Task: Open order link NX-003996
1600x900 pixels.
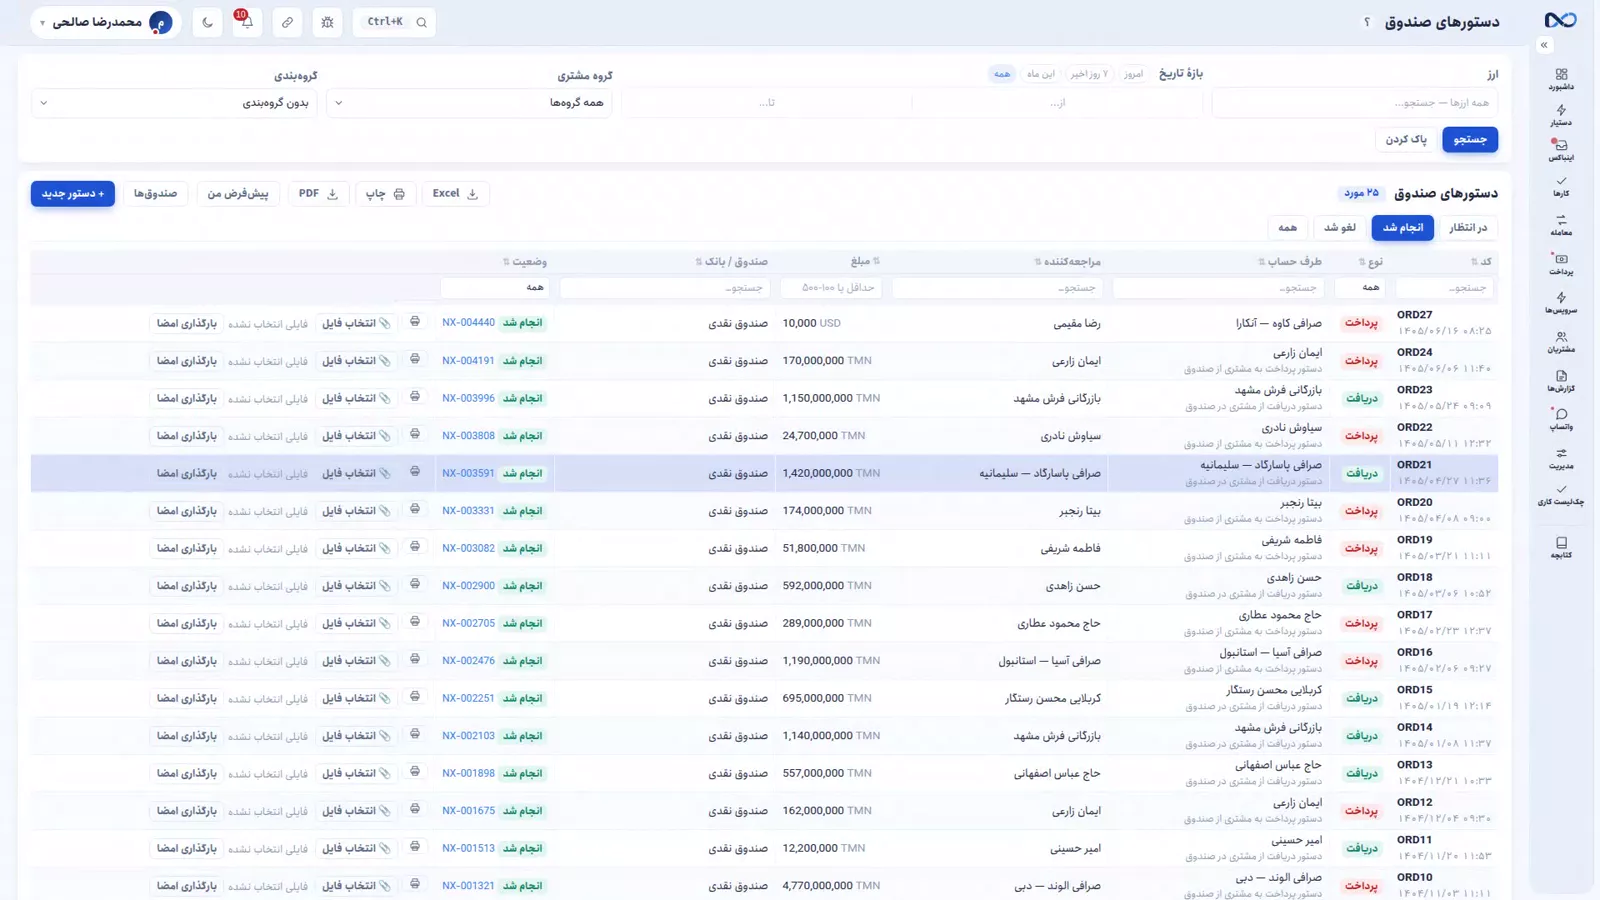Action: point(468,398)
